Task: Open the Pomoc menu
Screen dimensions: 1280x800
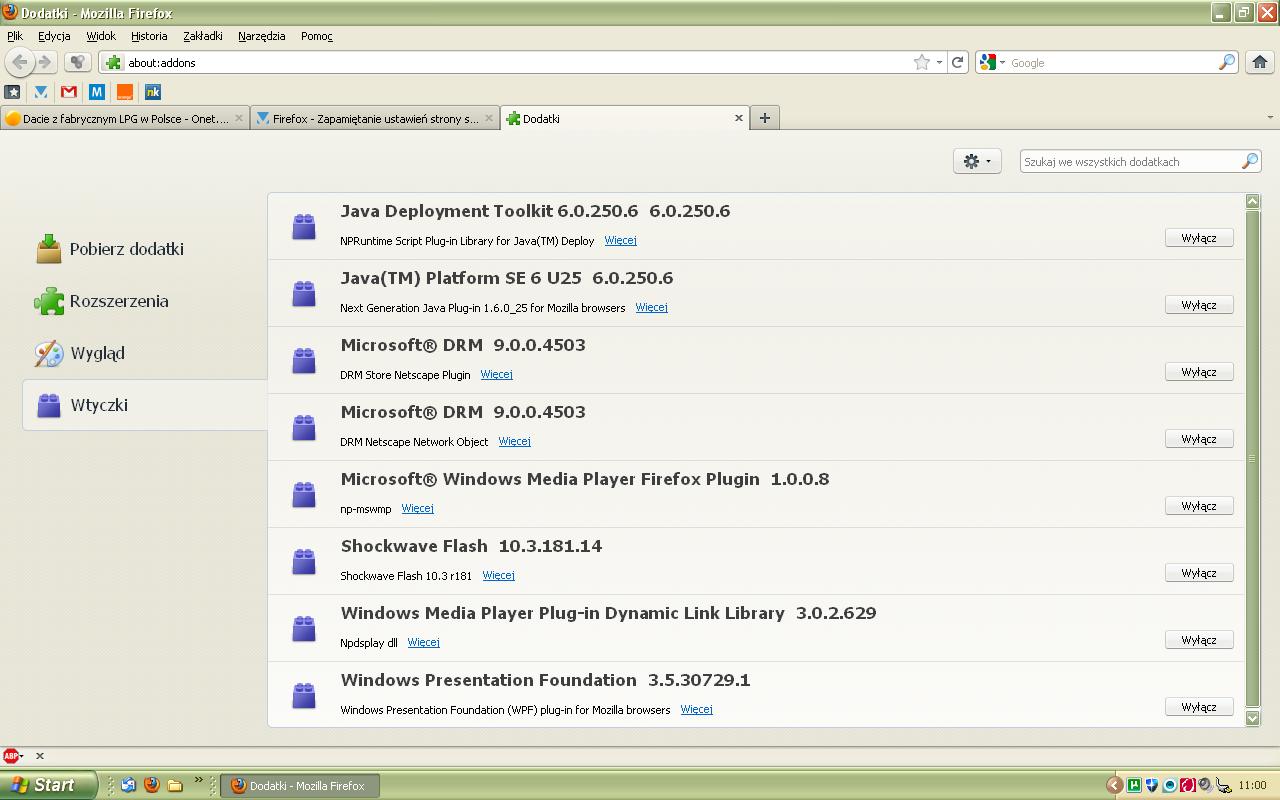Action: (317, 36)
